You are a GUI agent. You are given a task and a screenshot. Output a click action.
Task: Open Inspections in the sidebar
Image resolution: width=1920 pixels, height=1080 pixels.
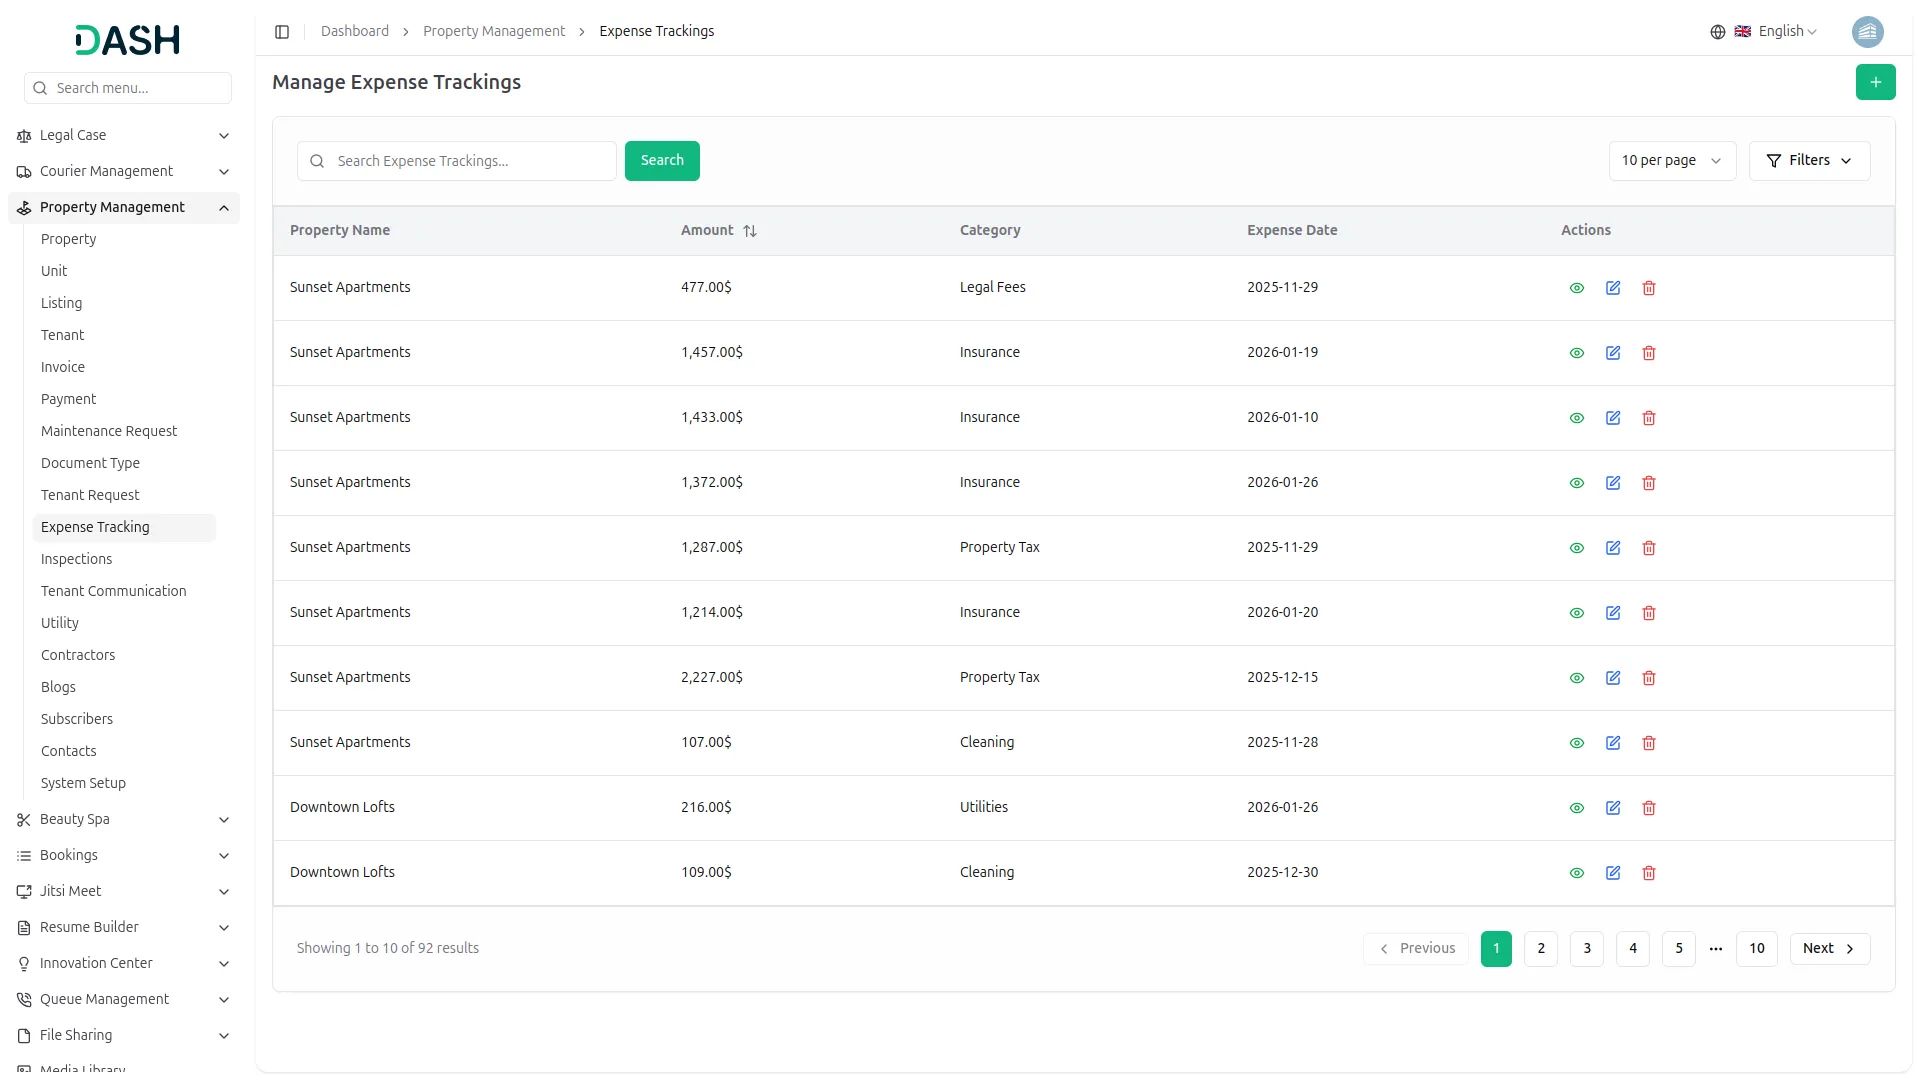point(76,559)
